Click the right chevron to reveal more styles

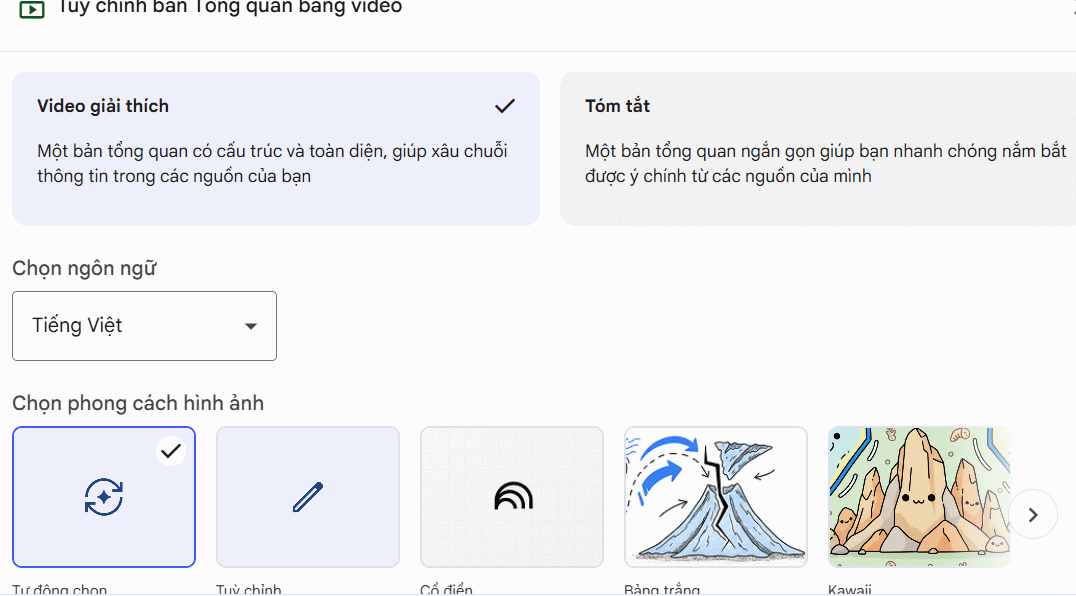pyautogui.click(x=1032, y=514)
